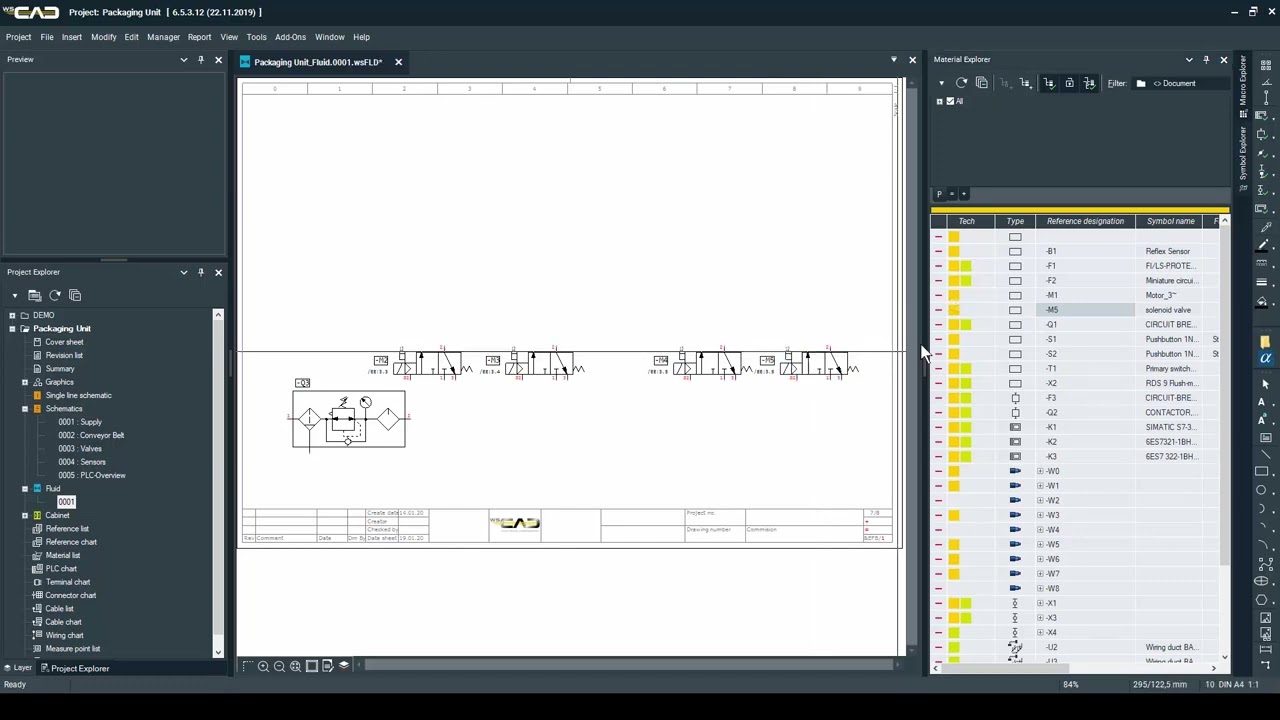Viewport: 1280px width, 720px height.
Task: Click the full page view icon below drawing
Action: tap(311, 666)
